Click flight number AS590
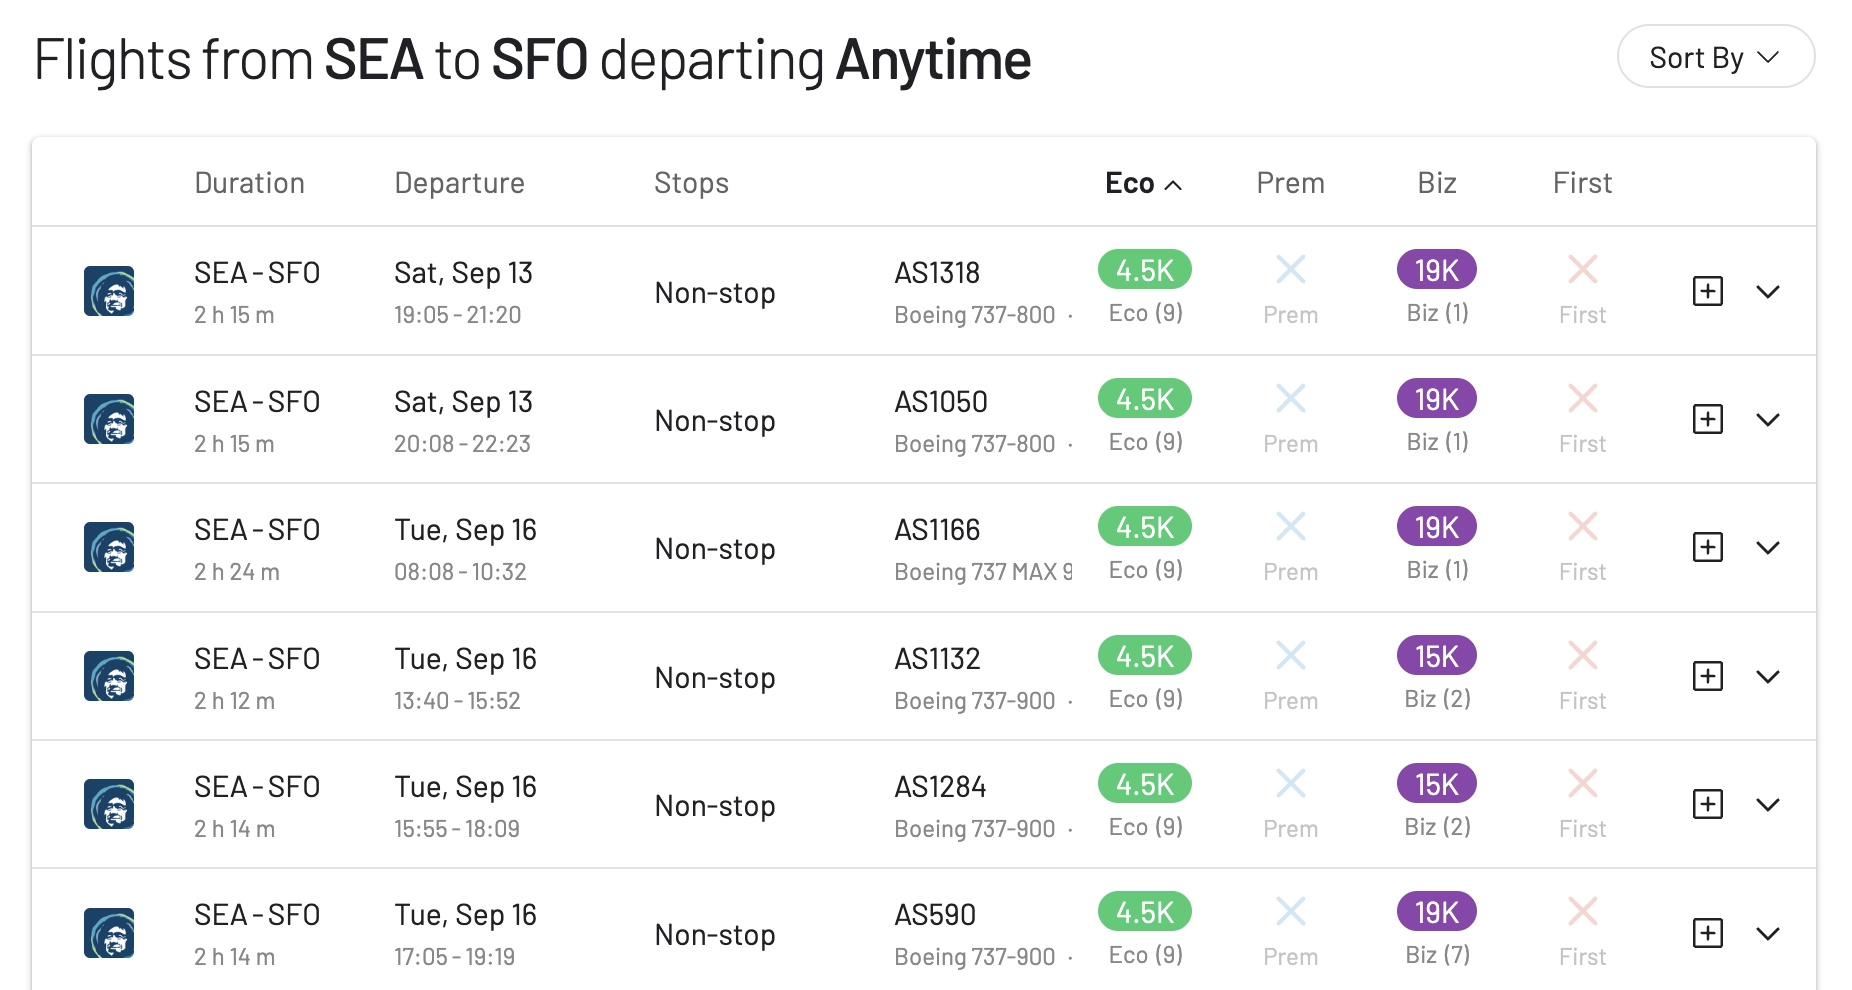 point(935,915)
